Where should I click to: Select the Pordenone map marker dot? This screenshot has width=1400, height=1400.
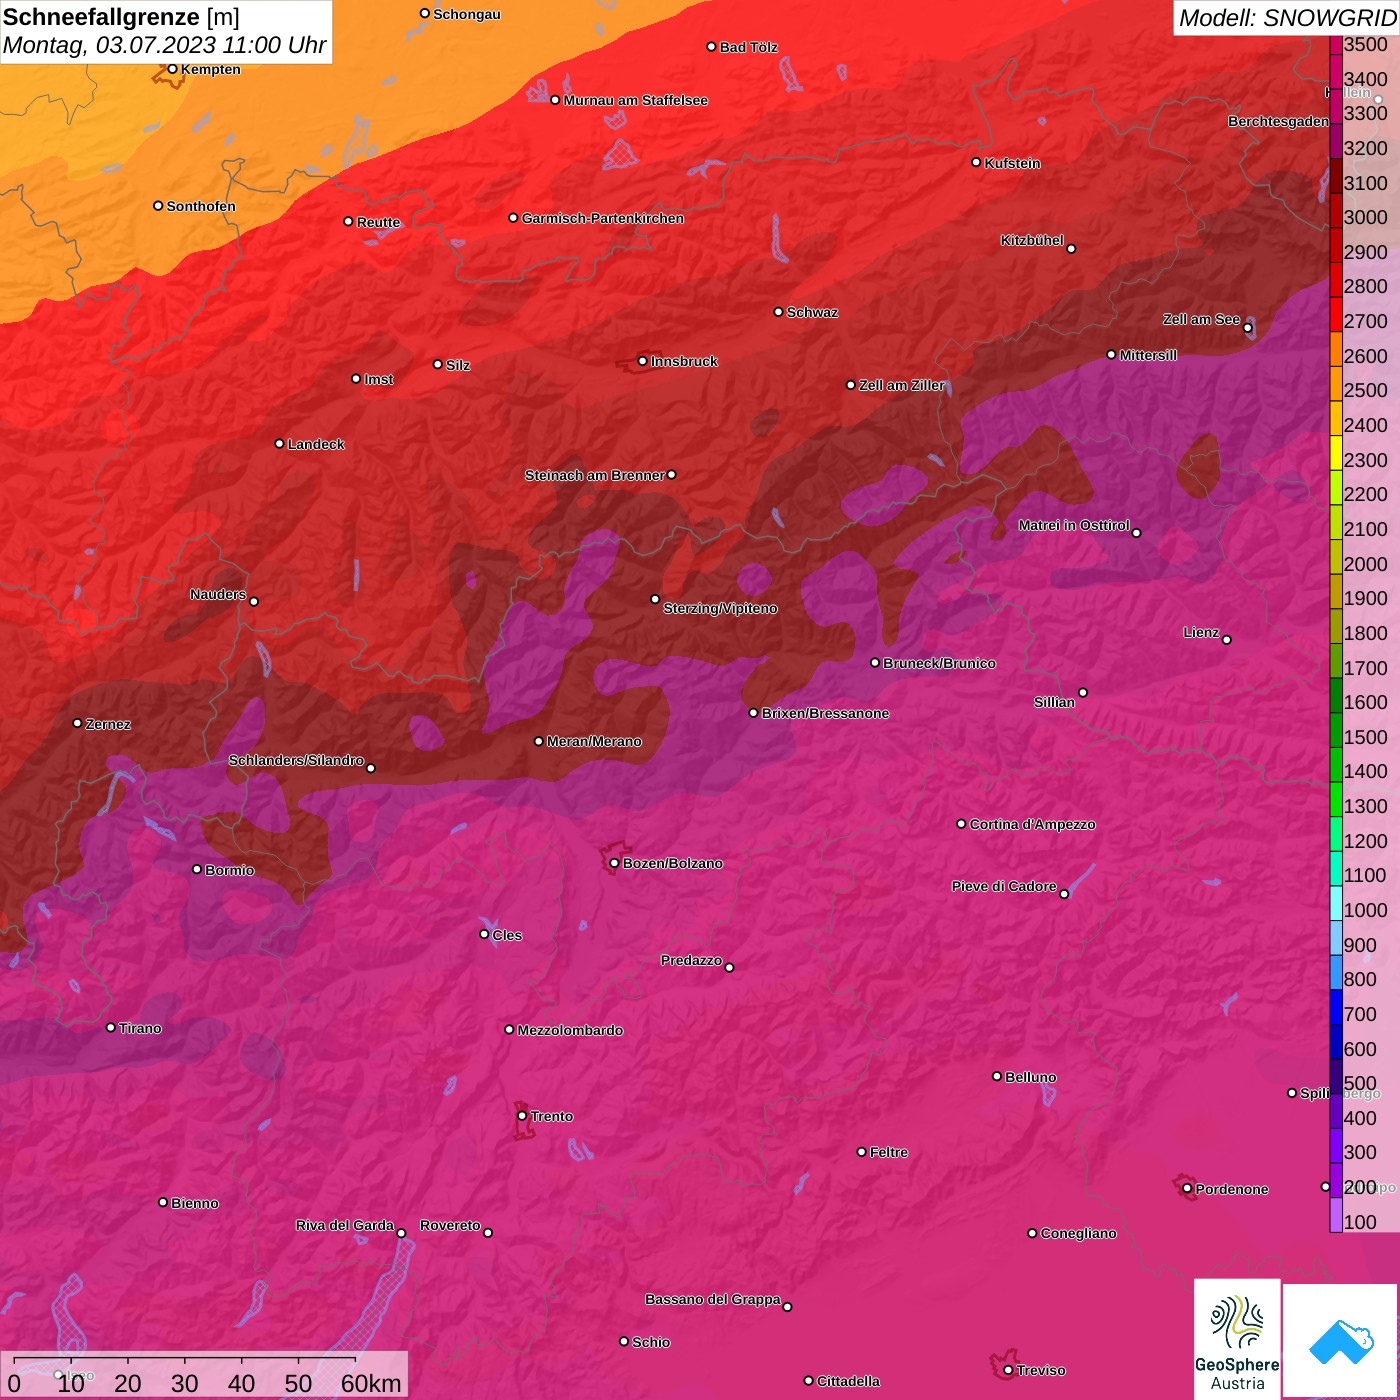tap(1187, 1189)
